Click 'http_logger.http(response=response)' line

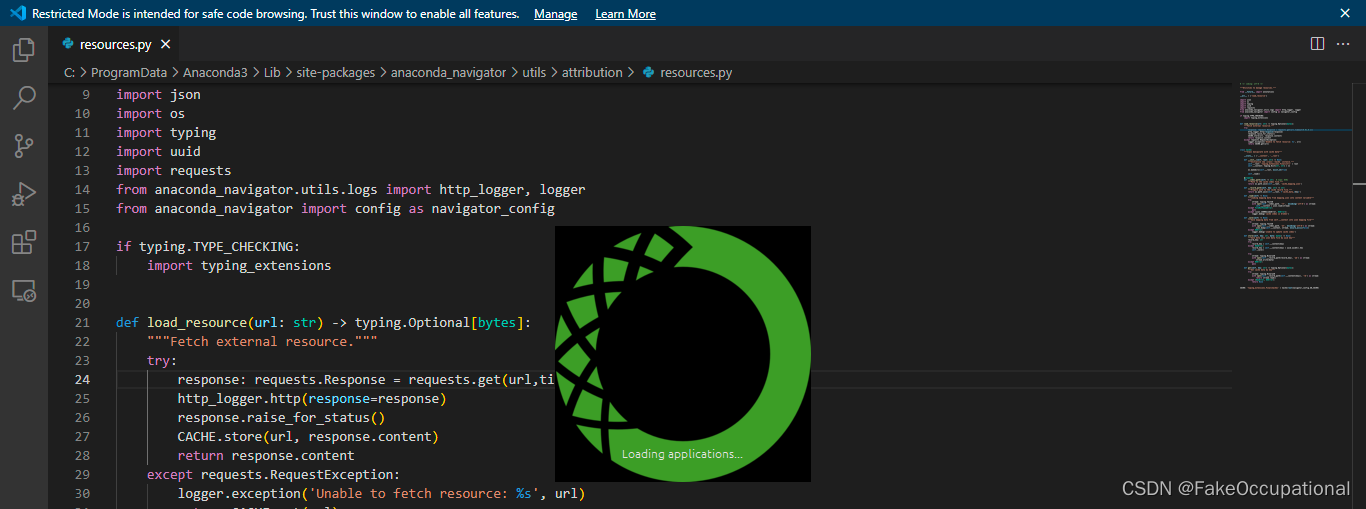[312, 399]
